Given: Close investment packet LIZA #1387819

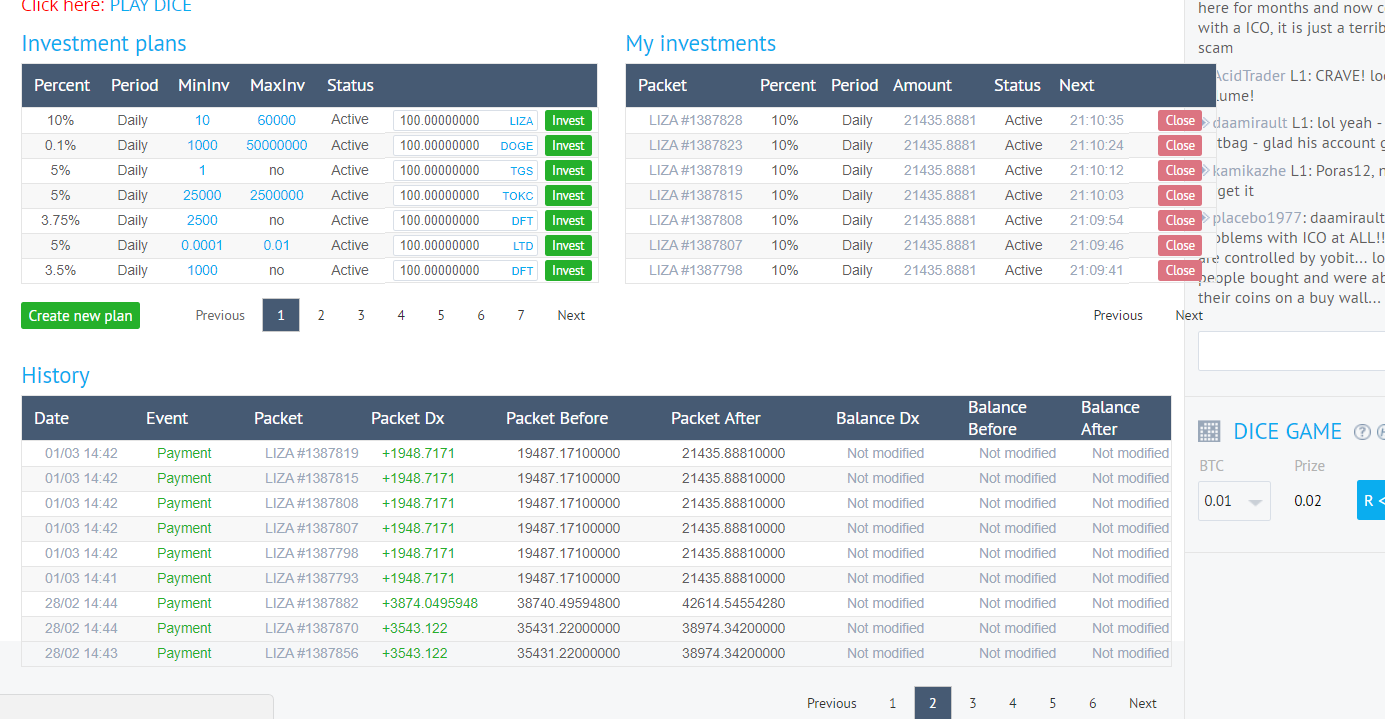Looking at the screenshot, I should pos(1180,170).
